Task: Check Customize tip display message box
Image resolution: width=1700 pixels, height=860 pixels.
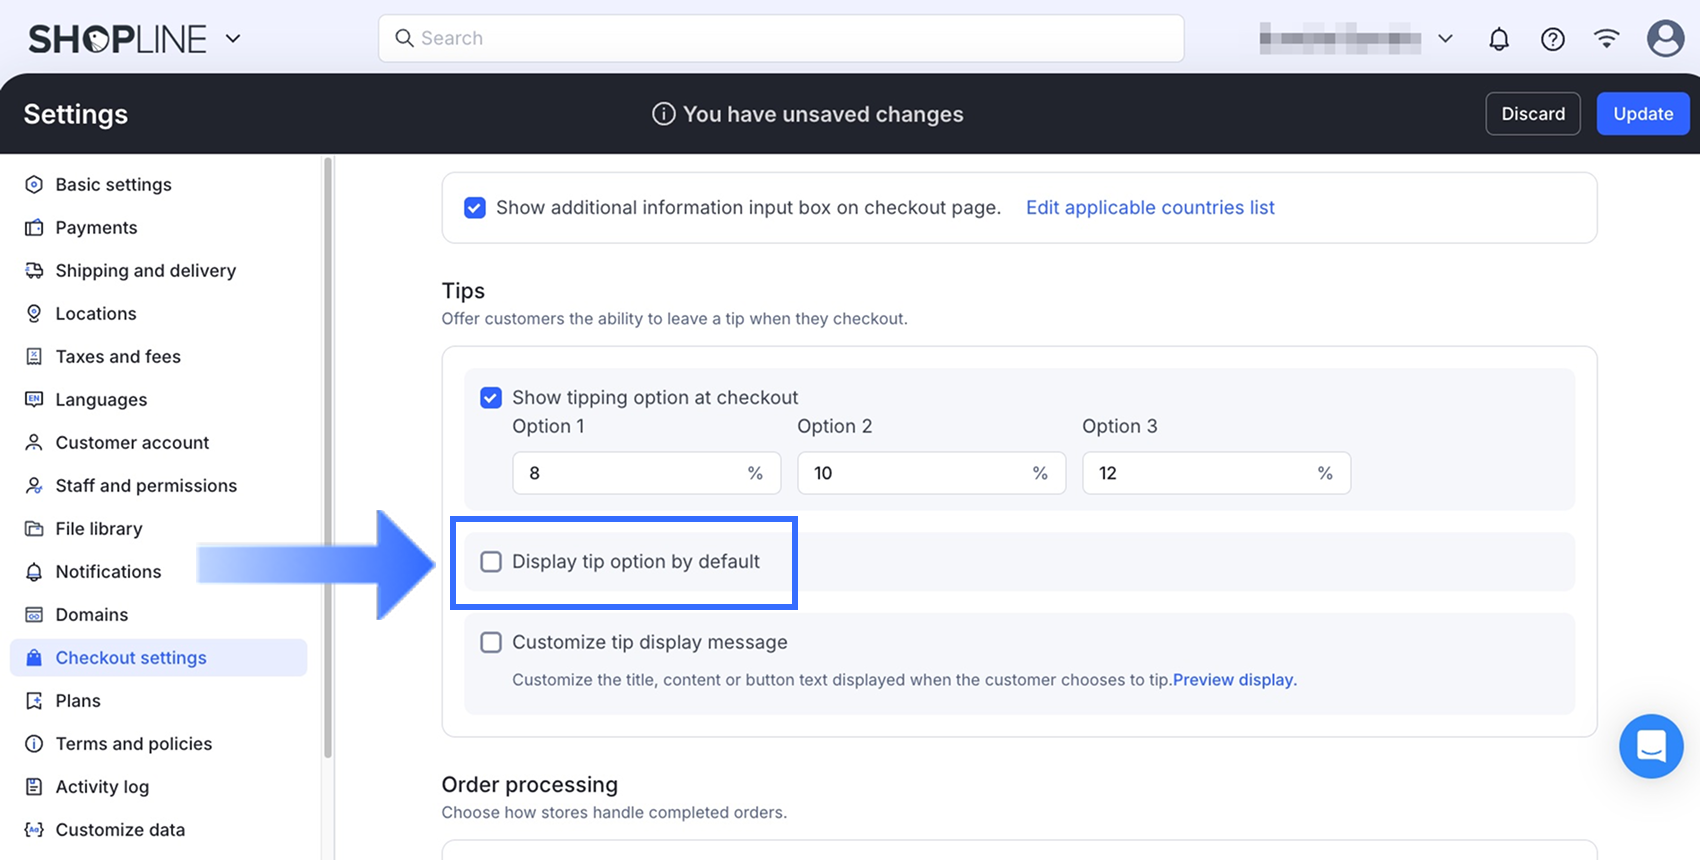Action: click(491, 643)
